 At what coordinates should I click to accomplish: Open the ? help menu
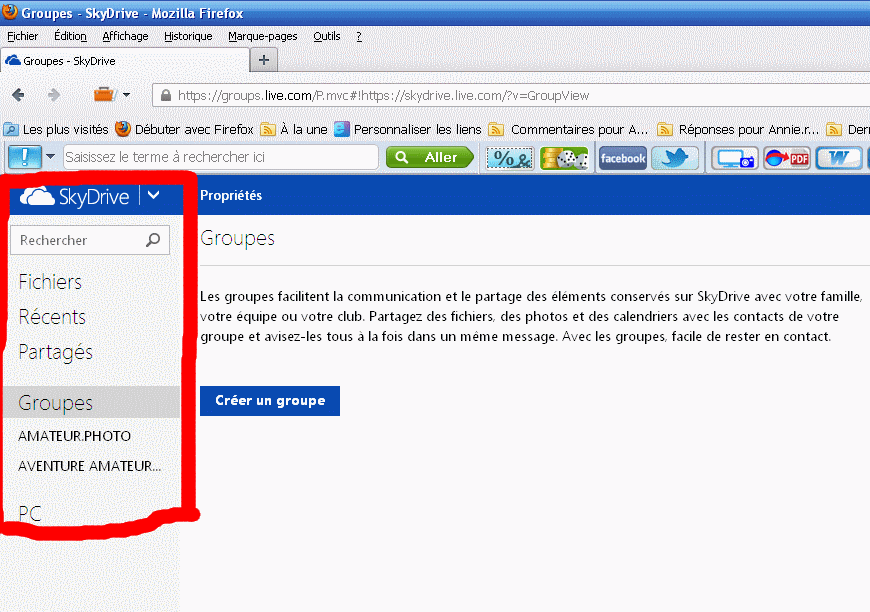[359, 36]
